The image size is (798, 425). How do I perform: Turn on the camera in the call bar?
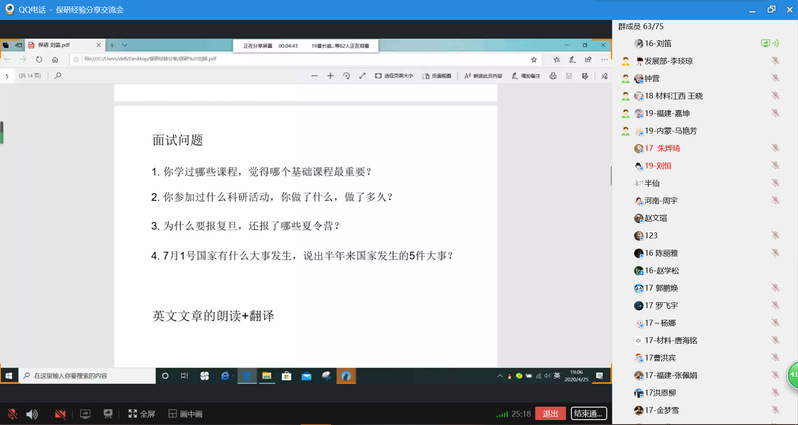click(x=60, y=414)
